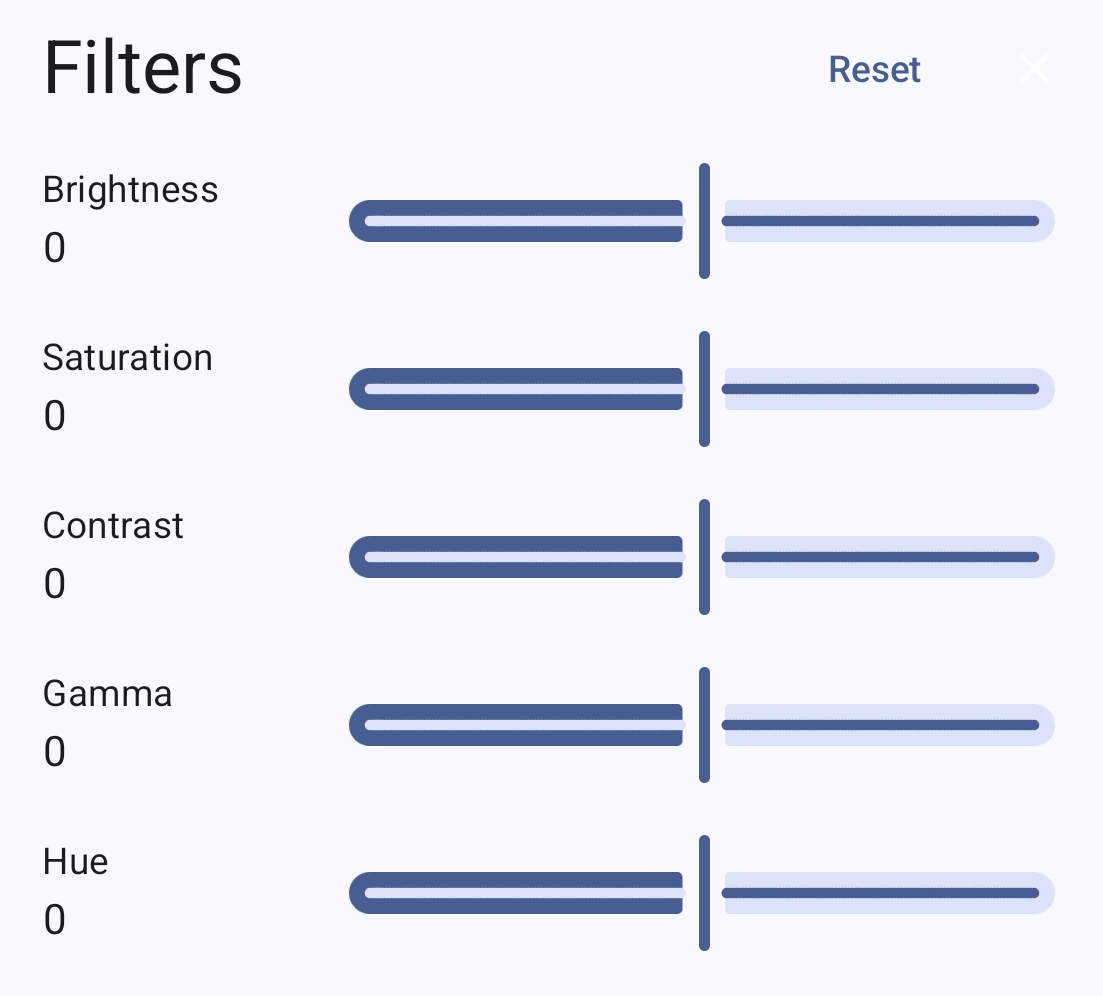
Task: Click the Brightness value showing 0
Action: tap(53, 247)
